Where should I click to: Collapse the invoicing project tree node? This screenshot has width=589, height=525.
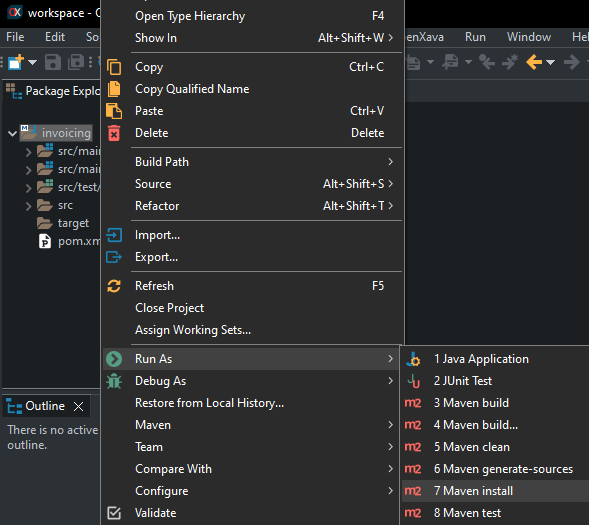pos(12,133)
